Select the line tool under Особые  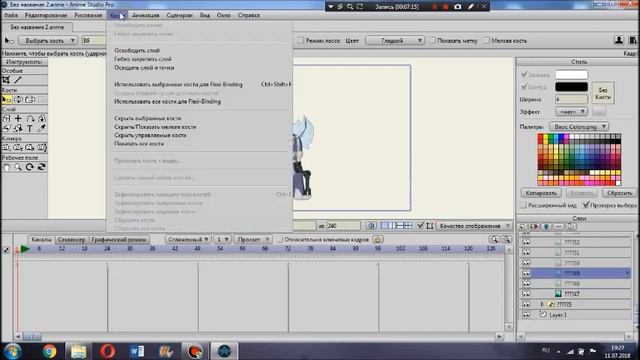[x=18, y=80]
